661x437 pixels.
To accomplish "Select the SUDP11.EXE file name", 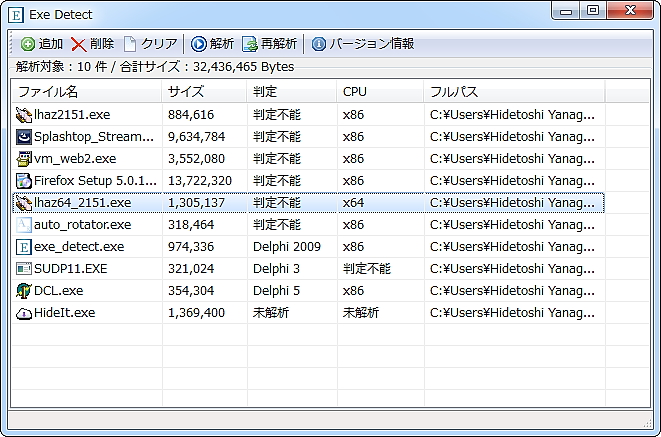I will [70, 268].
